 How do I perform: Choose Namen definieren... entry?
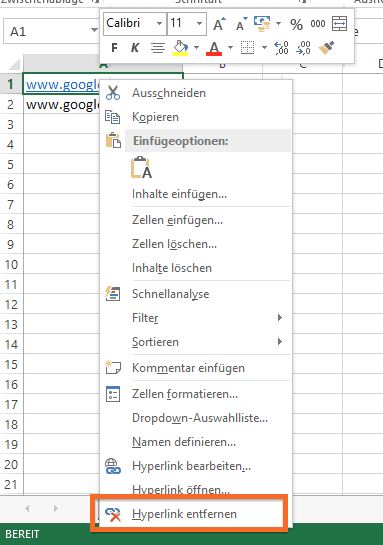(x=196, y=442)
